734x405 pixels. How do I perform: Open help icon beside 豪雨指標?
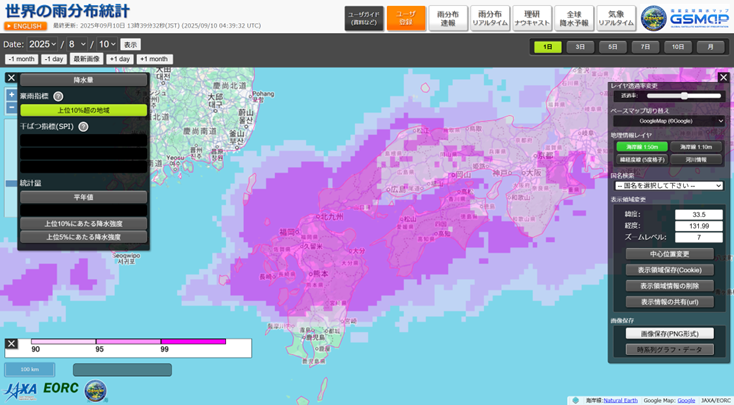(x=58, y=96)
